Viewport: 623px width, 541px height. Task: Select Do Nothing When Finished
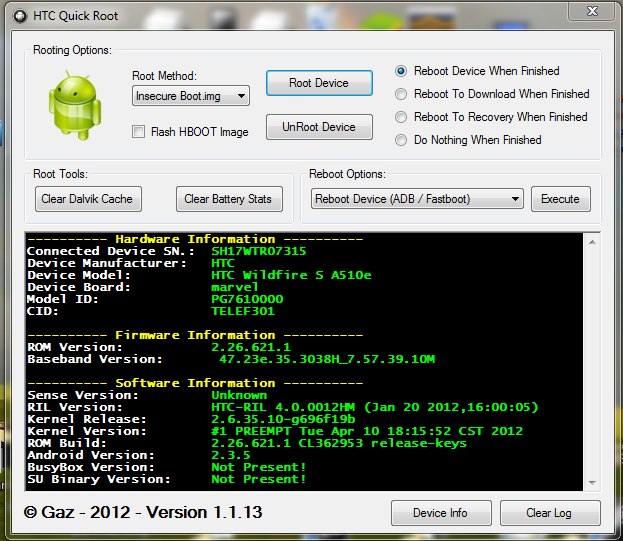tap(401, 140)
